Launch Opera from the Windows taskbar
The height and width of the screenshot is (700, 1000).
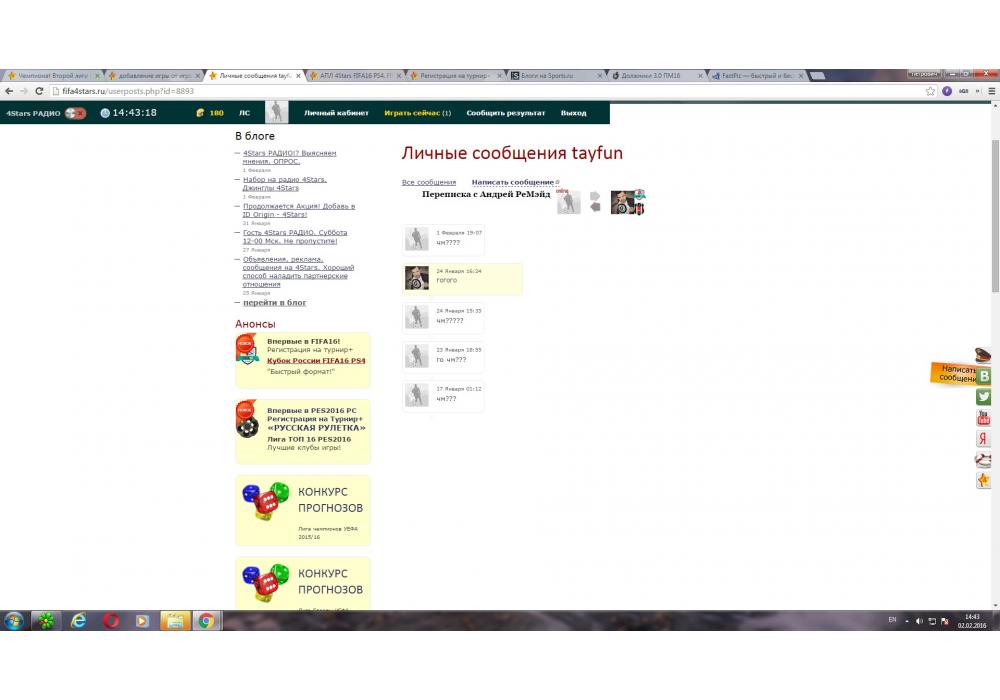coord(110,621)
